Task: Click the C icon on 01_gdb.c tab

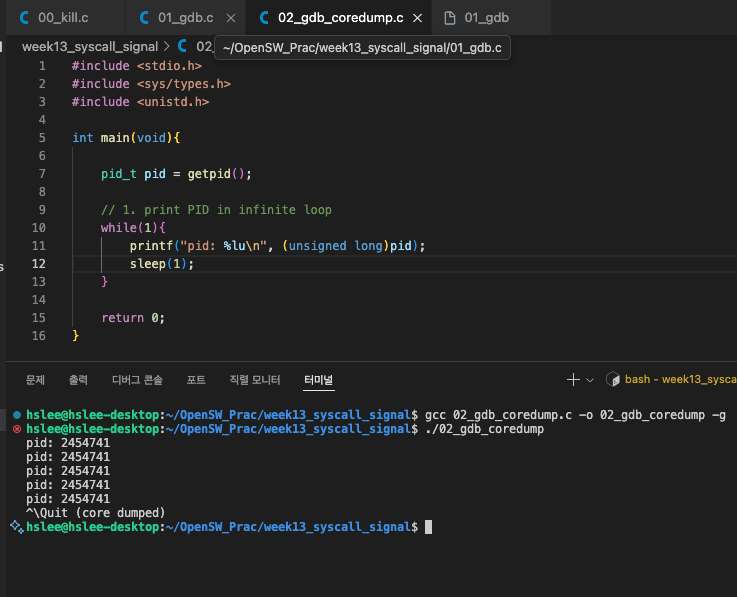Action: [144, 18]
